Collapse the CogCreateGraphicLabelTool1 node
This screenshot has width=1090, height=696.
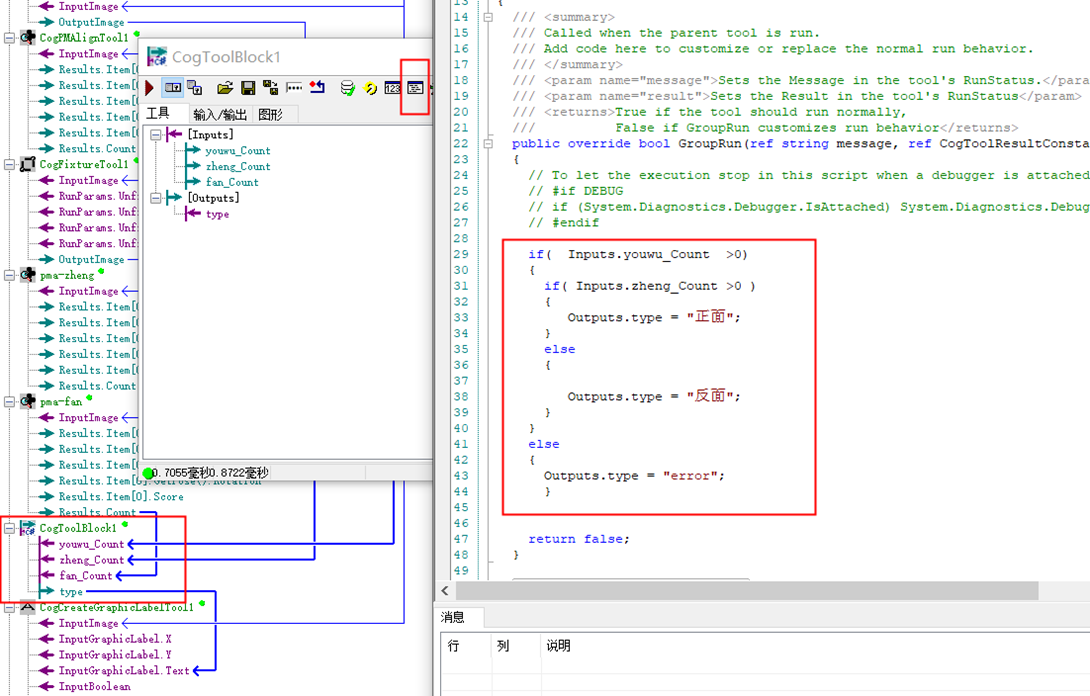pyautogui.click(x=9, y=607)
